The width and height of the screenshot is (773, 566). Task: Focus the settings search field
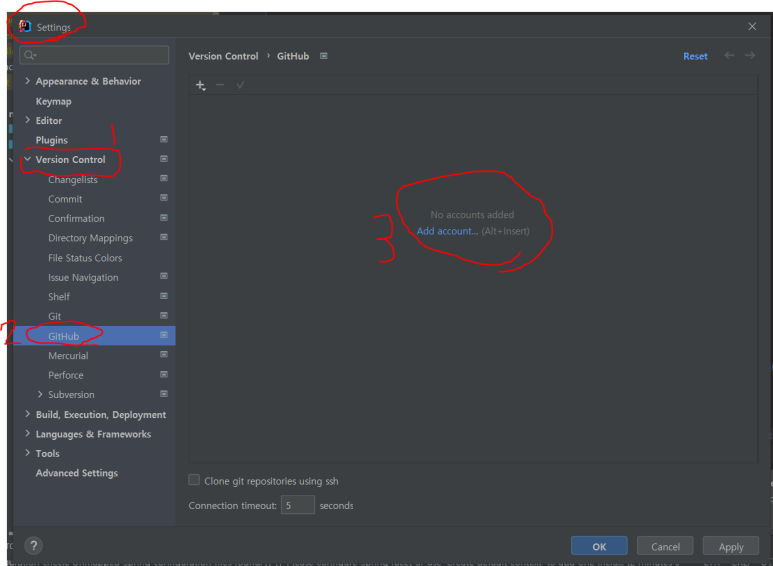coord(94,55)
